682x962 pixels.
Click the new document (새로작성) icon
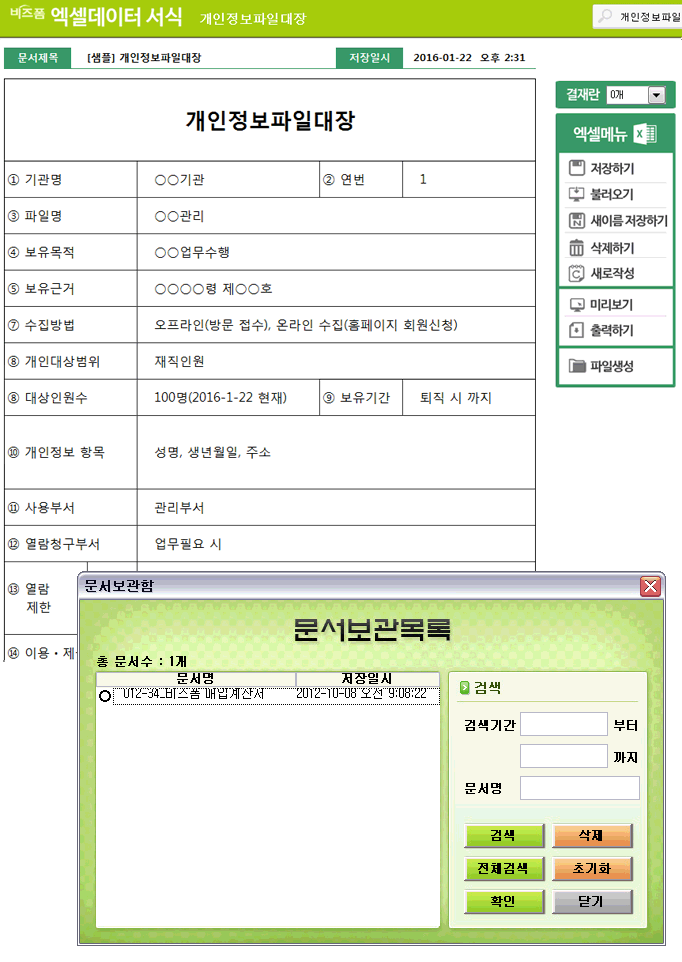click(577, 273)
